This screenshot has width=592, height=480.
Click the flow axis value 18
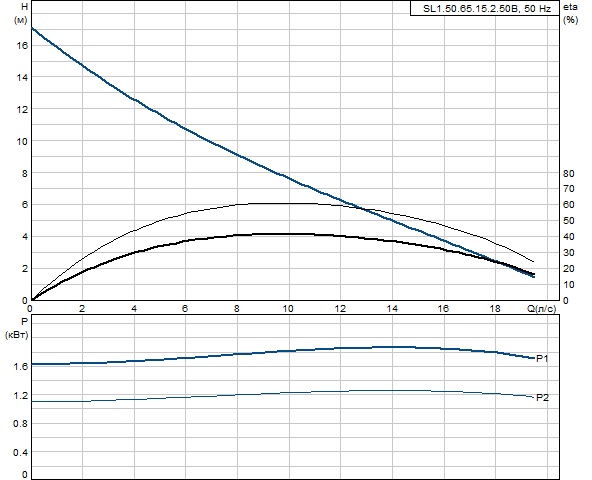click(x=495, y=309)
